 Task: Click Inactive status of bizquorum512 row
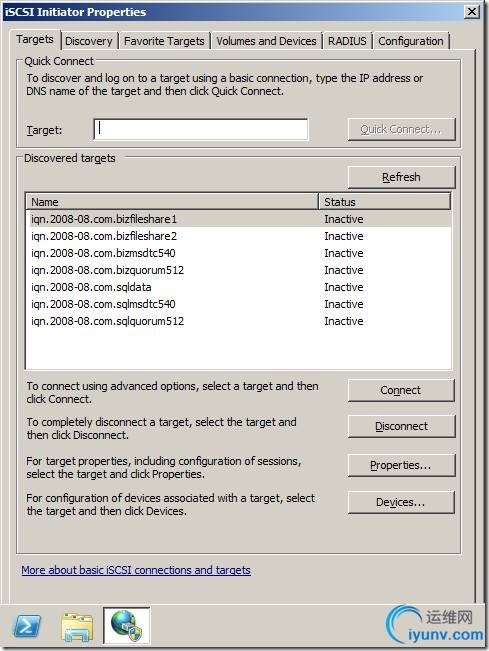tap(344, 270)
